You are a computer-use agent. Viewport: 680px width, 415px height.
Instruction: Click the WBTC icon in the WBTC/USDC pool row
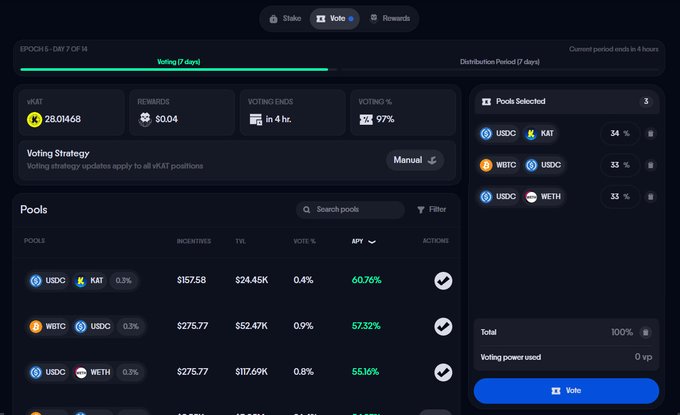click(36, 326)
